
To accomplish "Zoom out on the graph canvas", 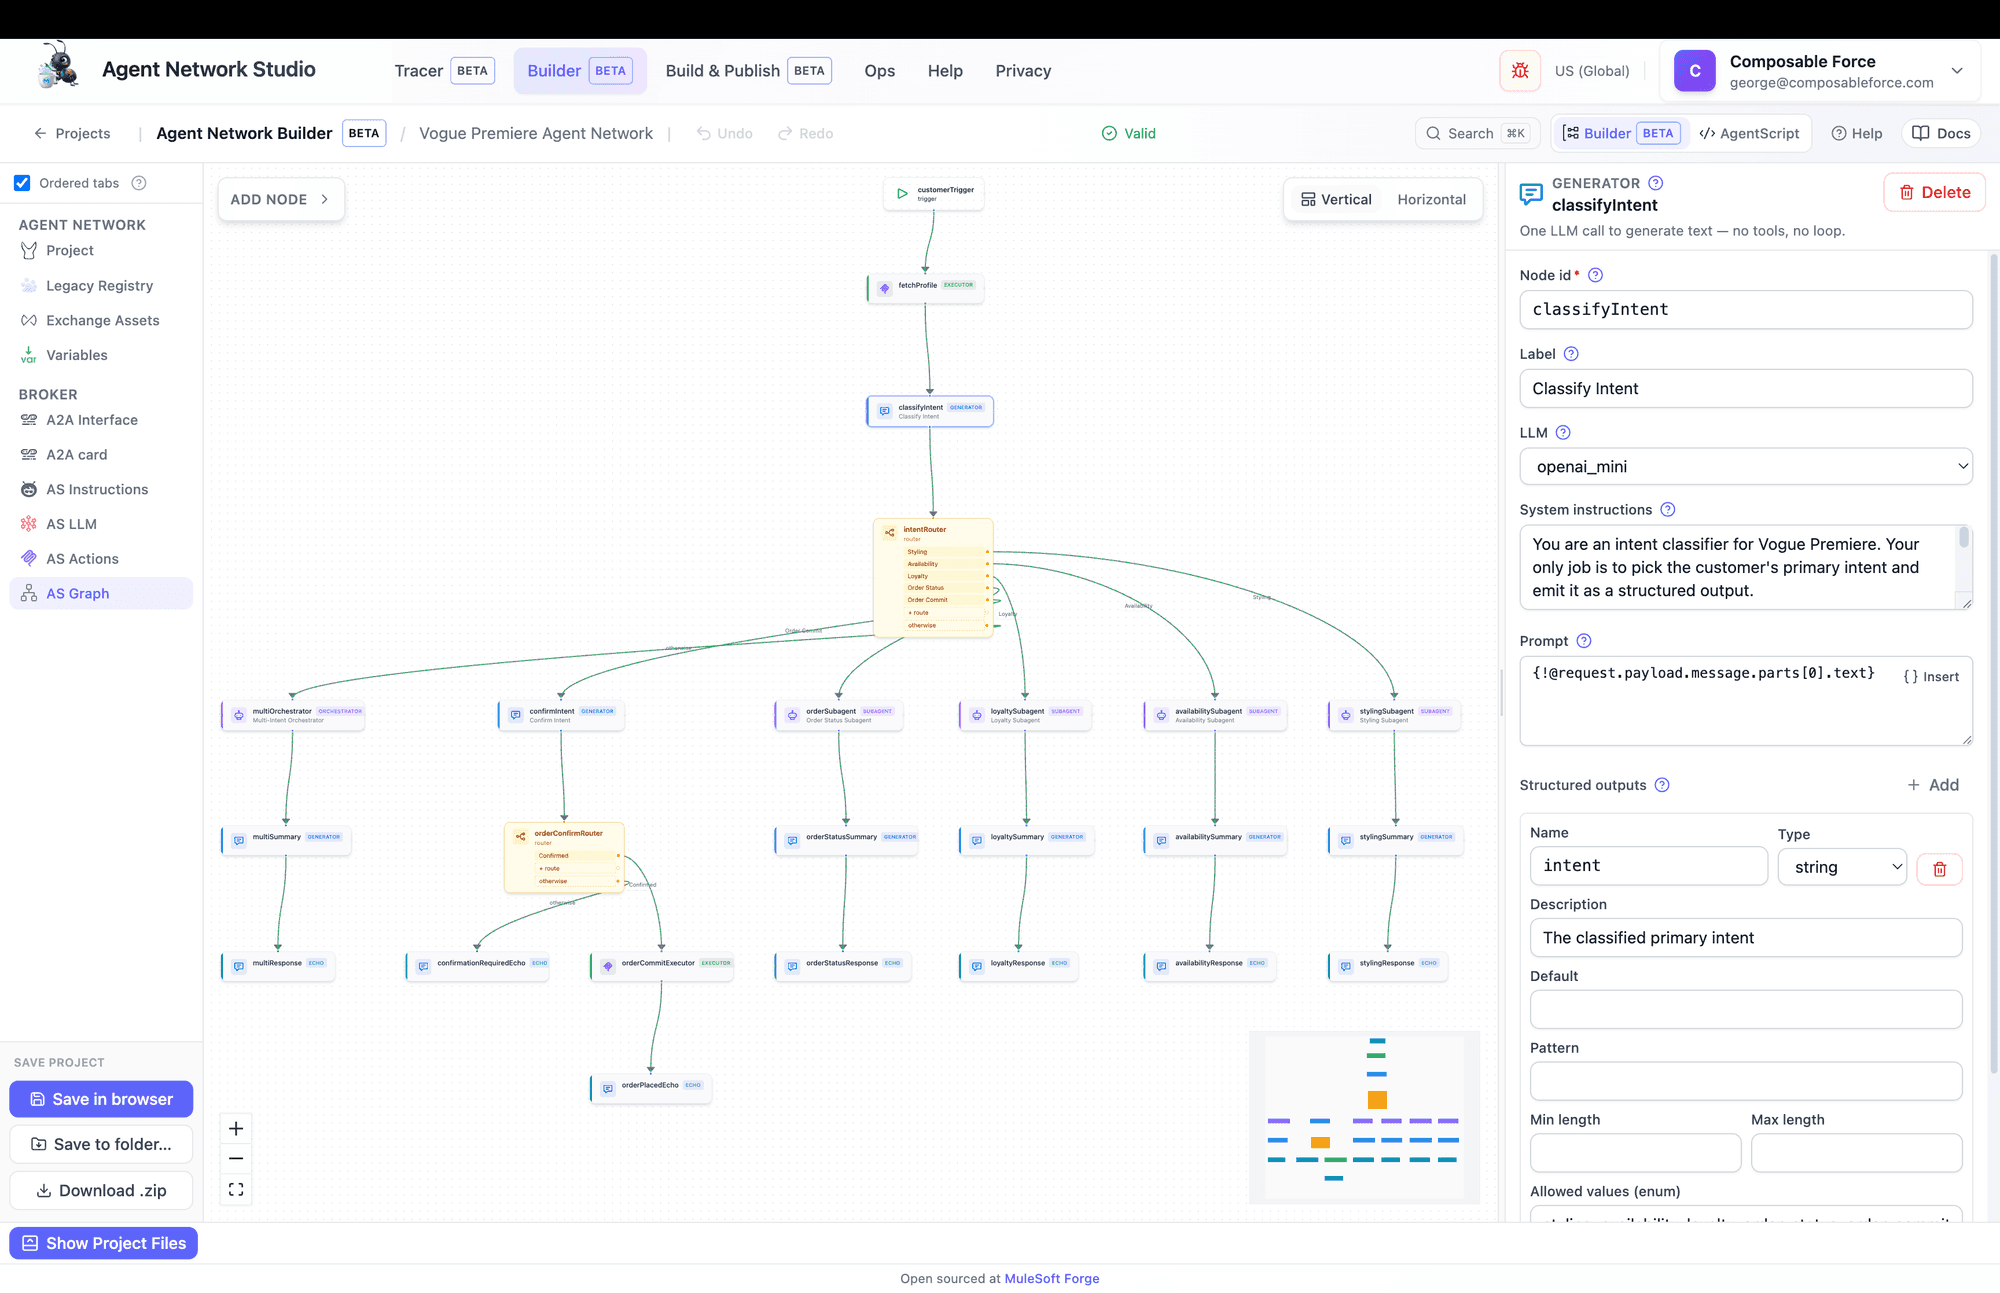I will (236, 1159).
